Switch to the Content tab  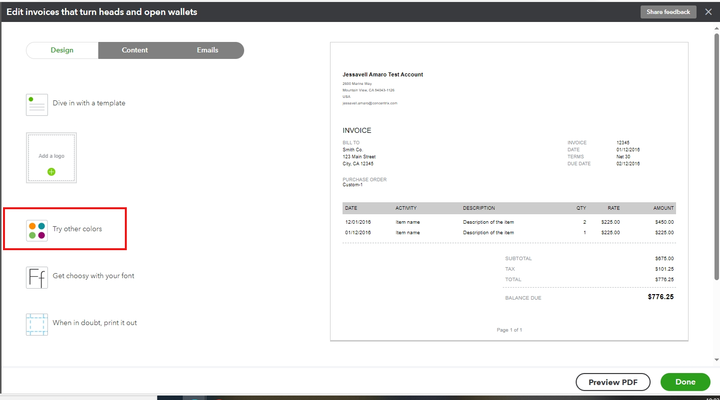pos(135,50)
